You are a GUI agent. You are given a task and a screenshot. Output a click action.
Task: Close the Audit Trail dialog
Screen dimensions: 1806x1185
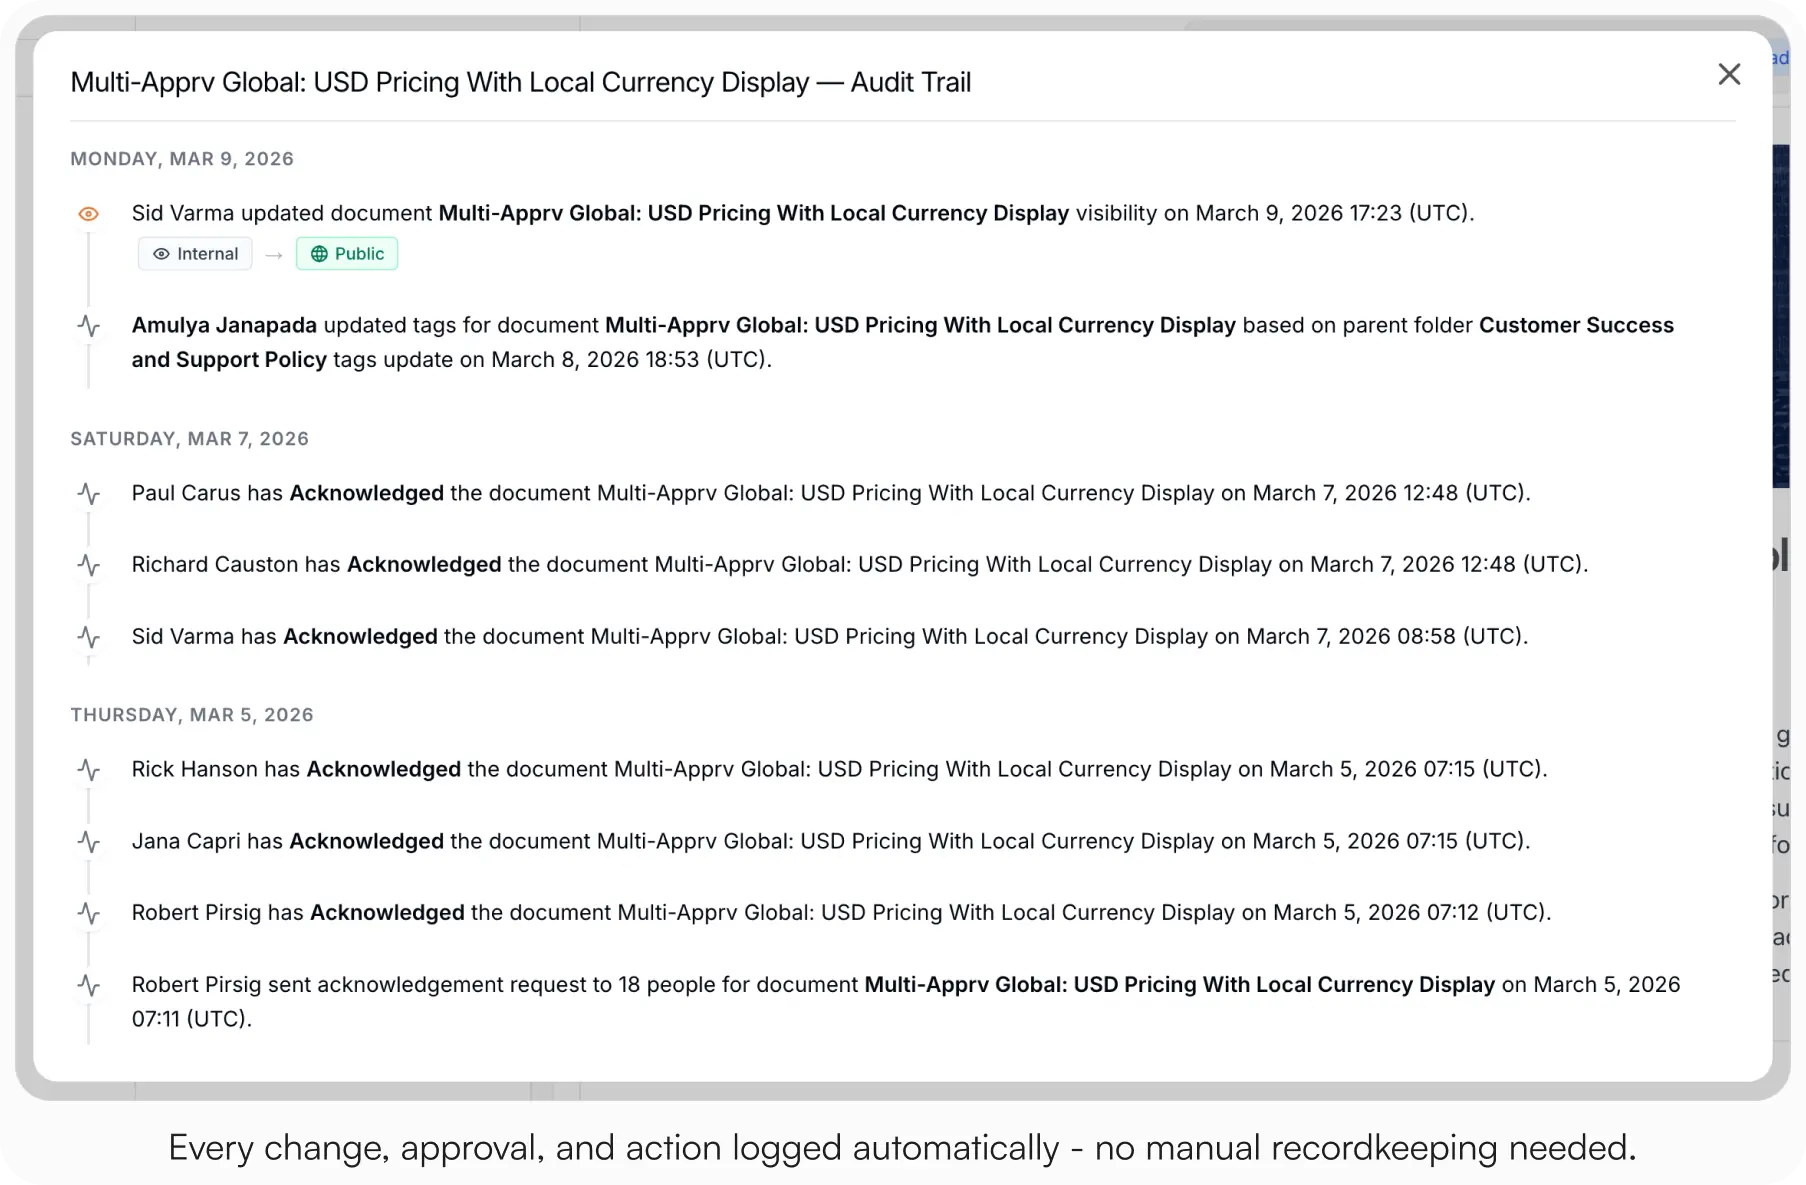[1729, 75]
